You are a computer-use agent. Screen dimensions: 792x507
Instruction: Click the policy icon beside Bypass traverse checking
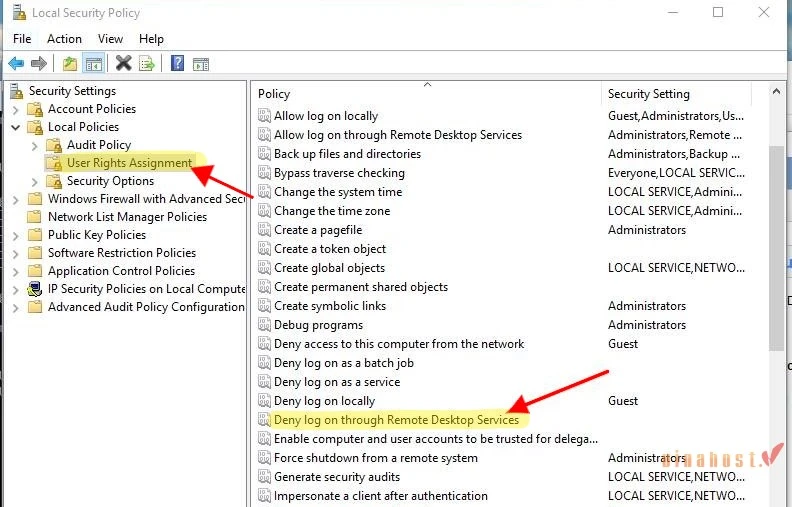pos(264,173)
